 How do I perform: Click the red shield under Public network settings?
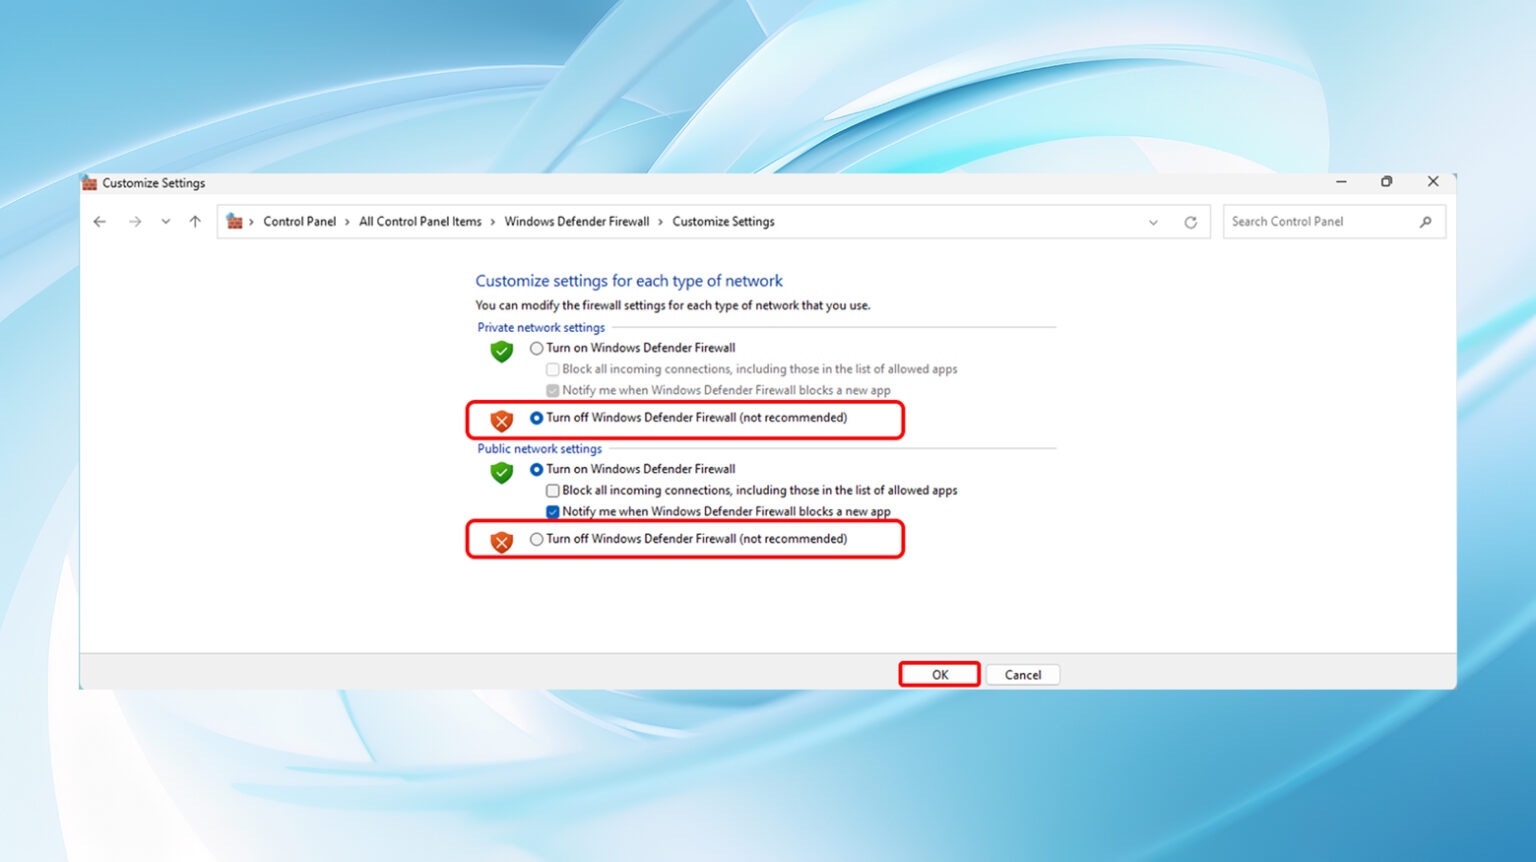tap(501, 542)
